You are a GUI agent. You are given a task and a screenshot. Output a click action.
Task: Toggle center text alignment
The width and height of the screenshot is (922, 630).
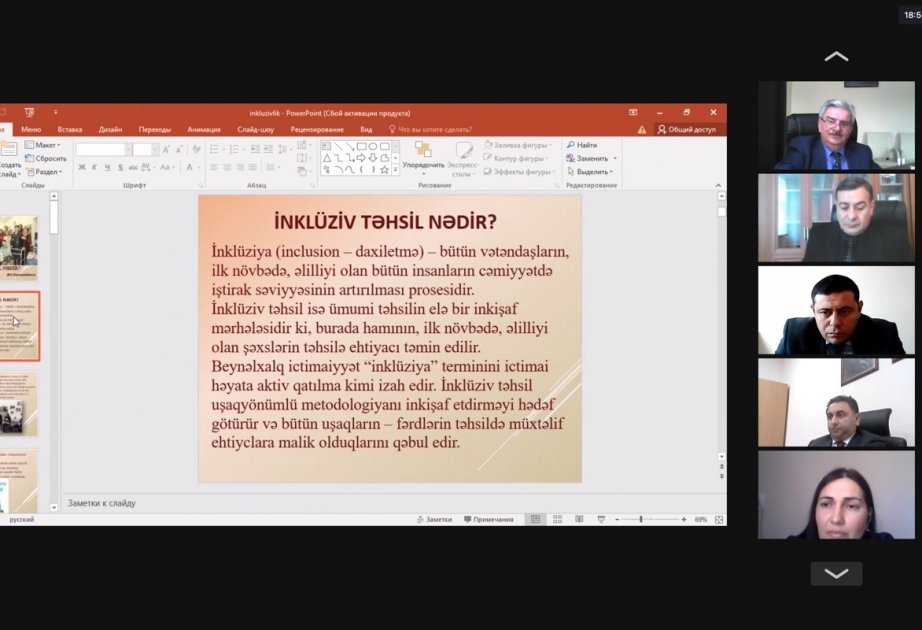[x=227, y=168]
